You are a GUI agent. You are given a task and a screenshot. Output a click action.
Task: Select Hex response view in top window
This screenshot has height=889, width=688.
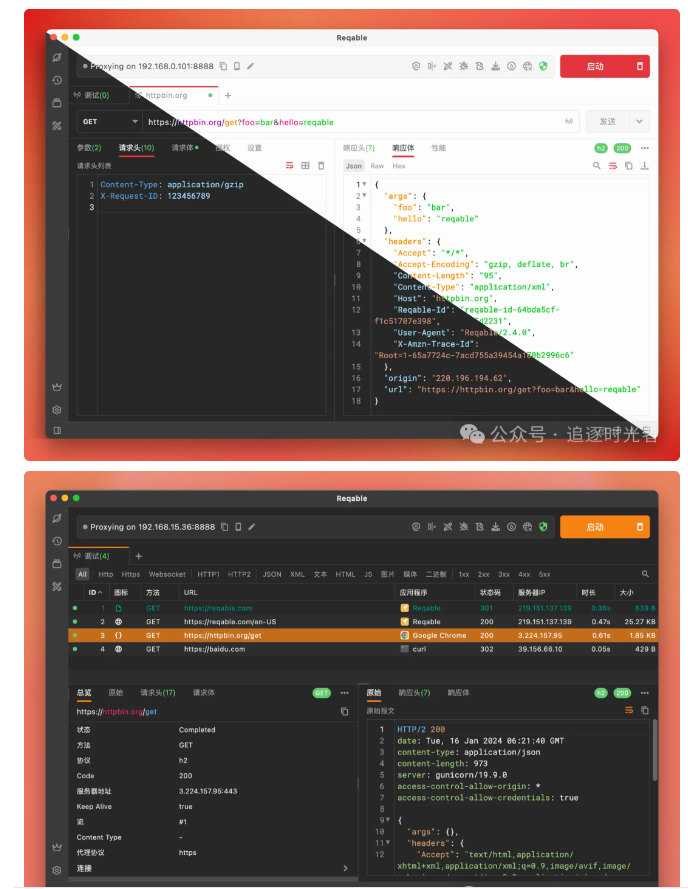pos(399,166)
